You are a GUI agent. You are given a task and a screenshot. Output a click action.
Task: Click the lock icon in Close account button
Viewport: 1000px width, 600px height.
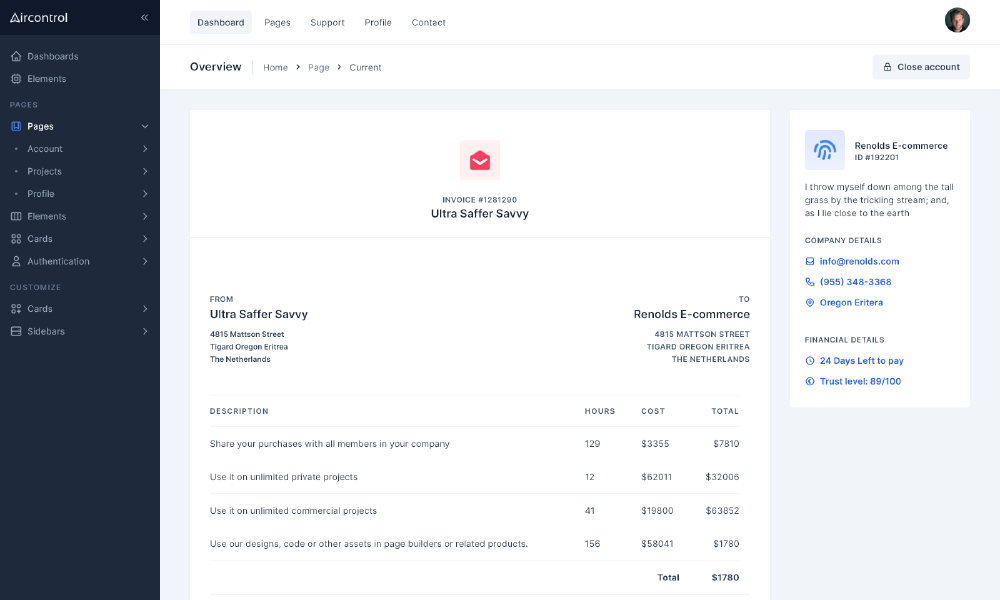pos(887,67)
